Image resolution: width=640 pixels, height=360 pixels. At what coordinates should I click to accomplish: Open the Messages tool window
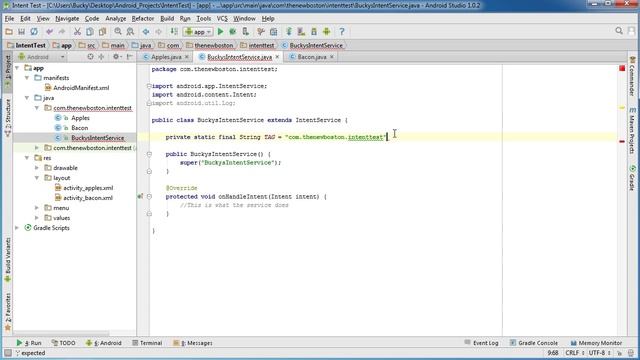pyautogui.click(x=193, y=343)
